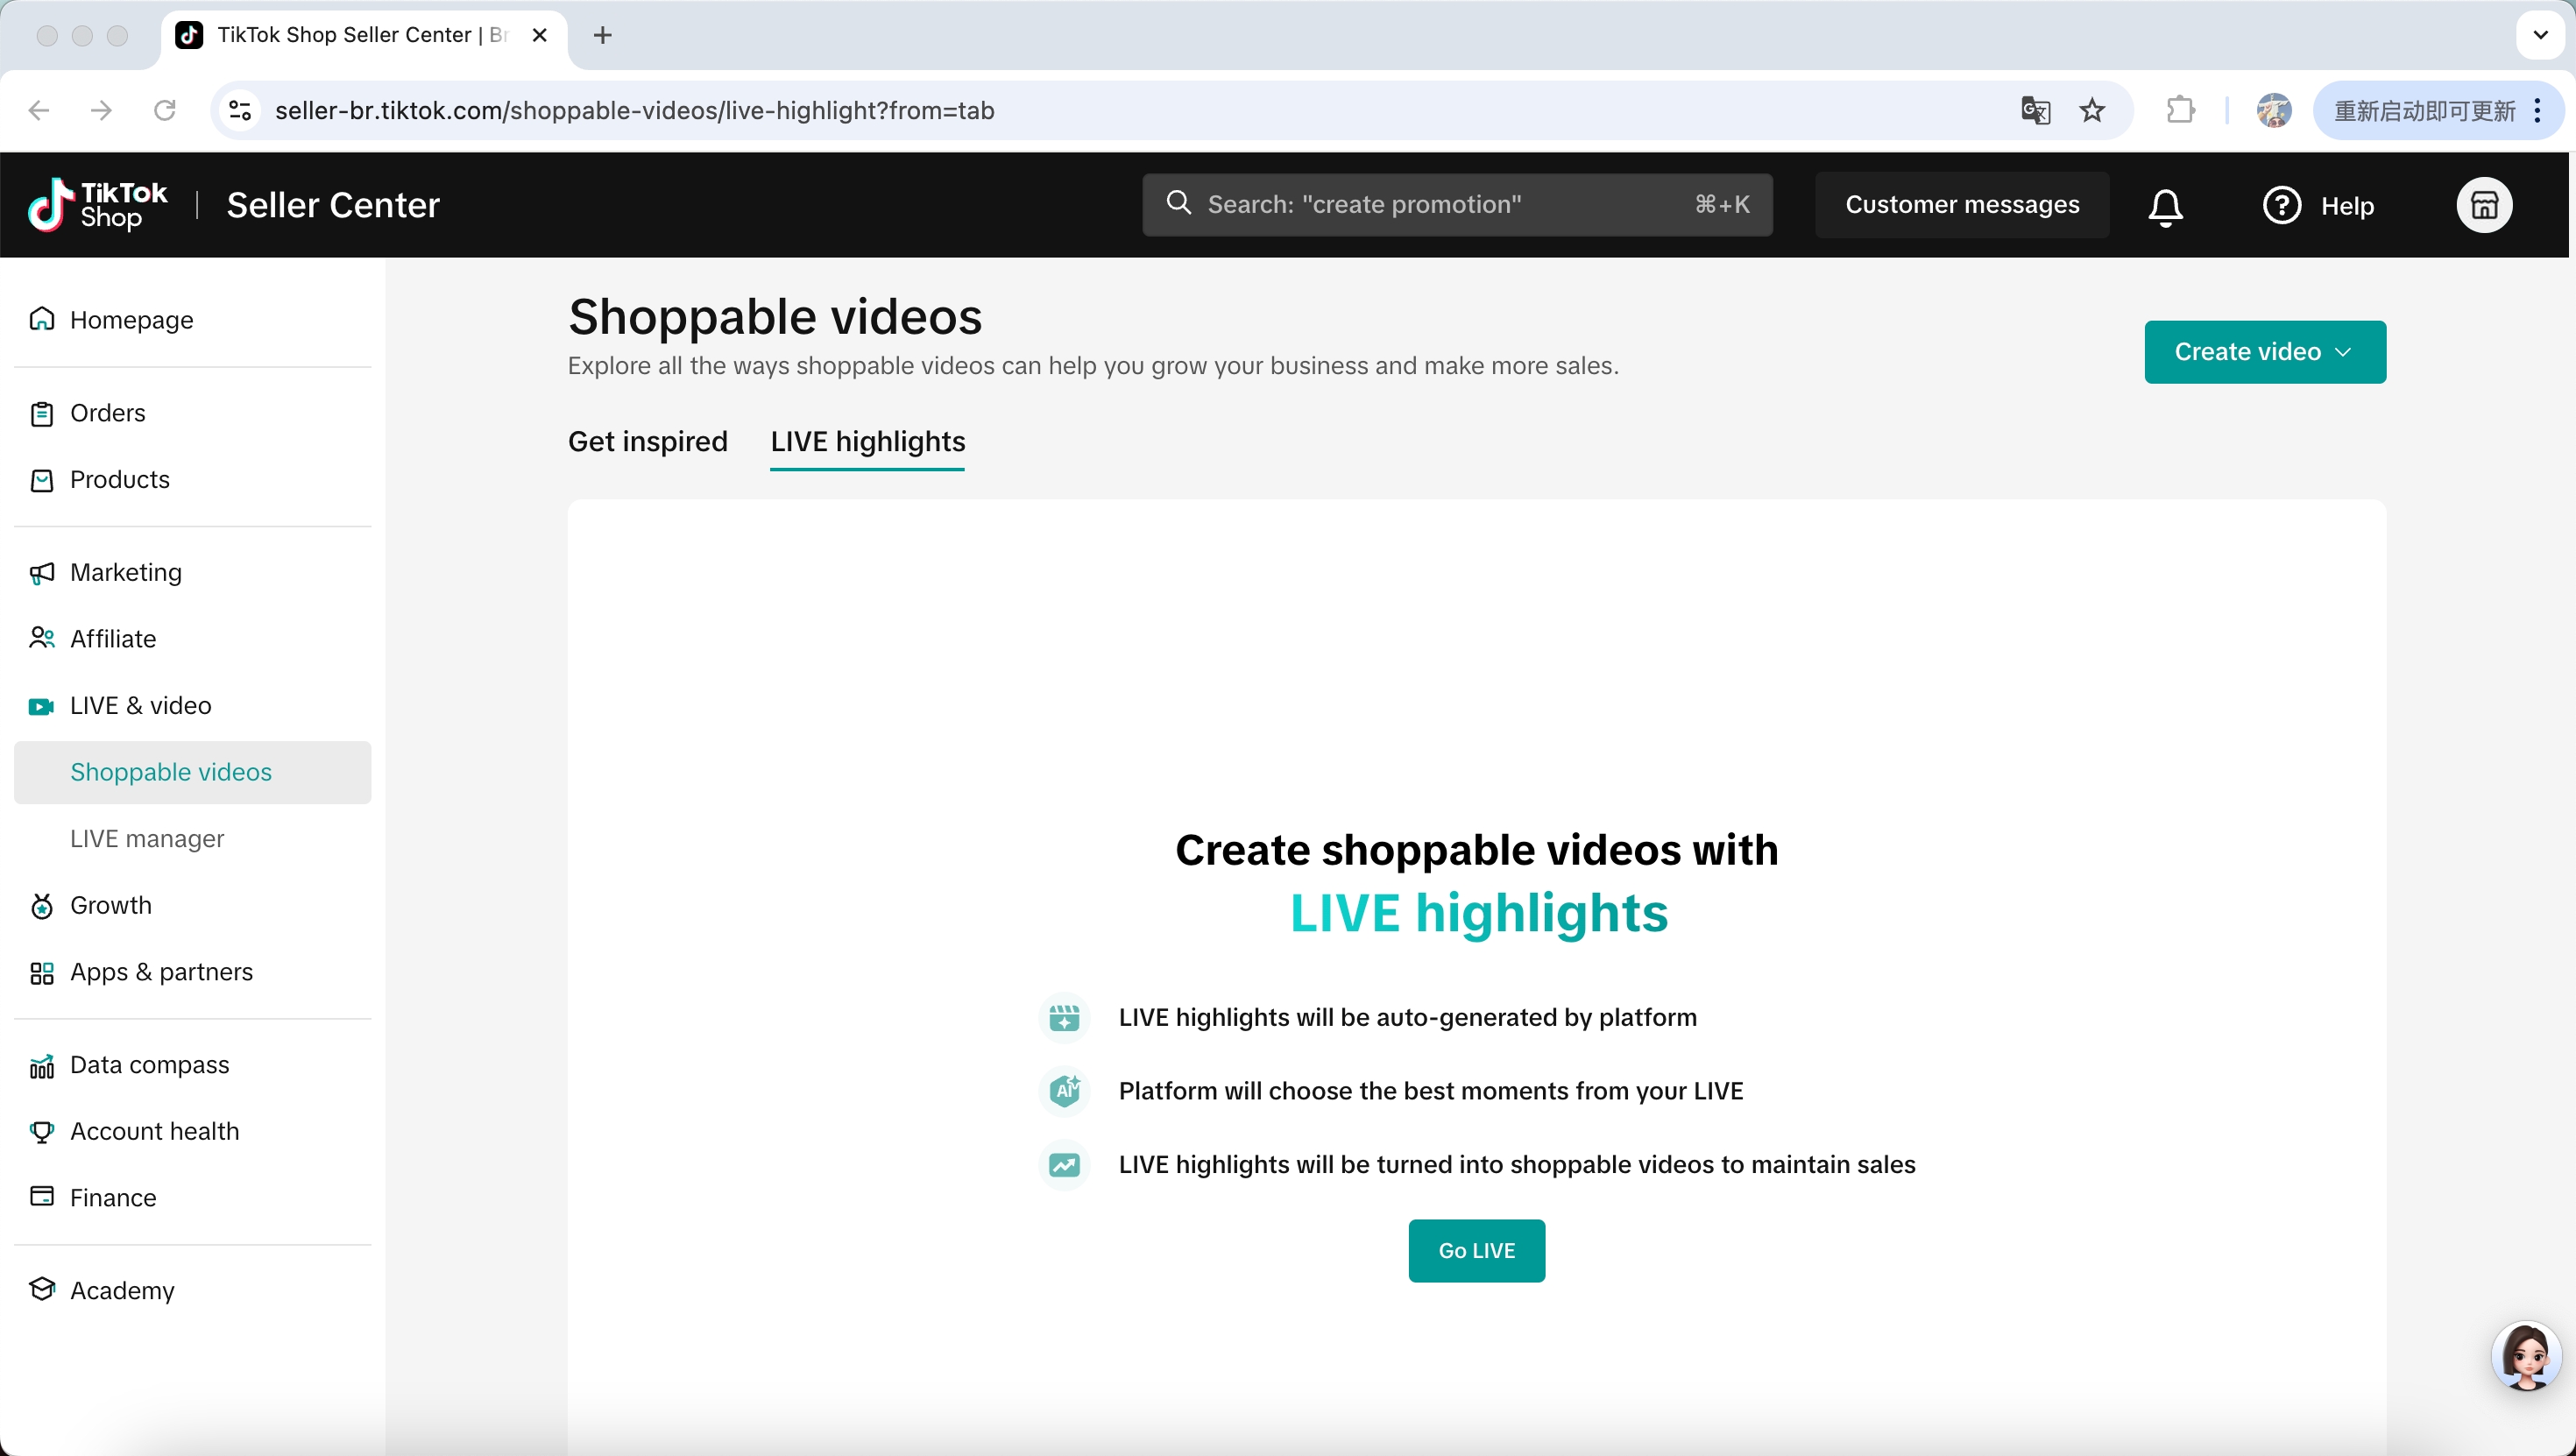Click the Data compass chart icon
The image size is (2576, 1456).
coord(42,1066)
